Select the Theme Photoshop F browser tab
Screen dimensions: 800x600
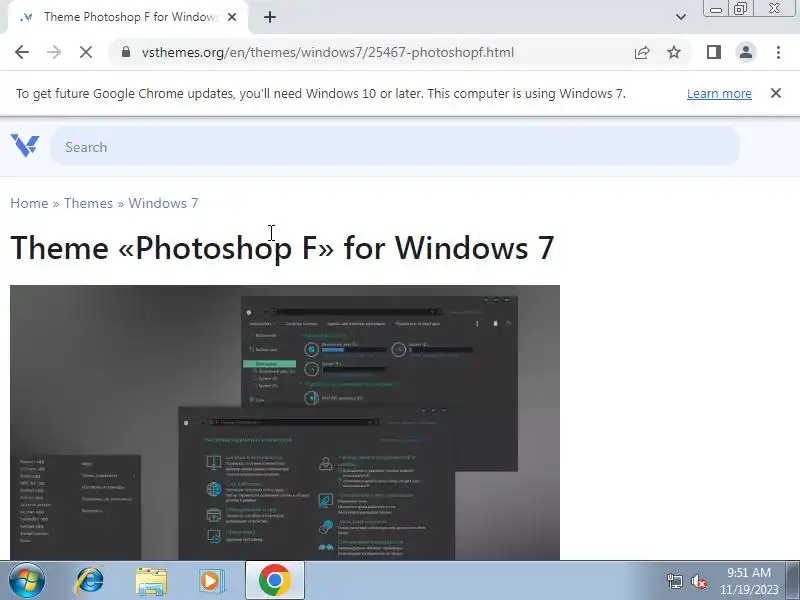click(128, 17)
